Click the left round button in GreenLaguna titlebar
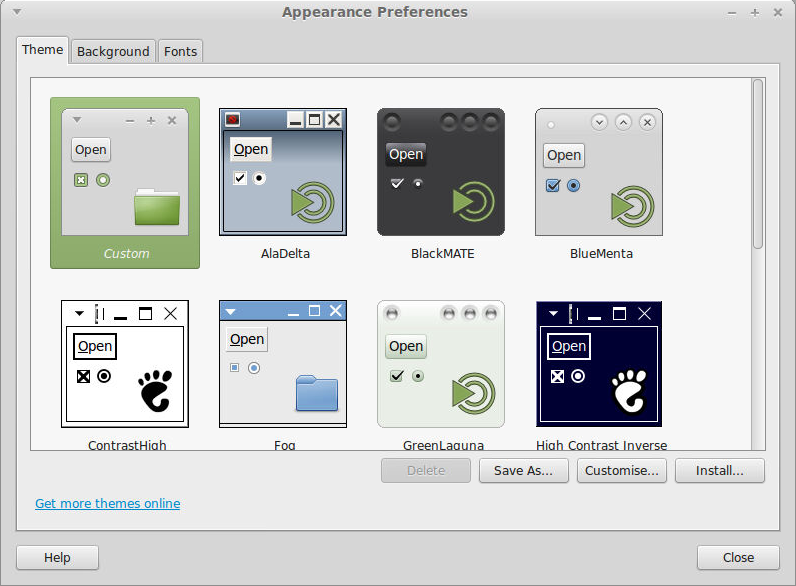The width and height of the screenshot is (796, 586). (x=391, y=314)
